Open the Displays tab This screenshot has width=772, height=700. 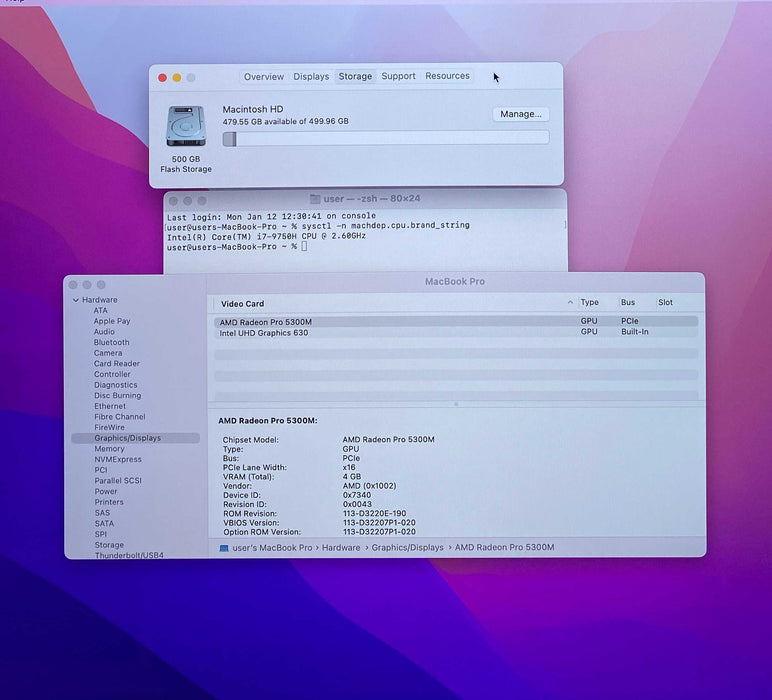(x=311, y=77)
